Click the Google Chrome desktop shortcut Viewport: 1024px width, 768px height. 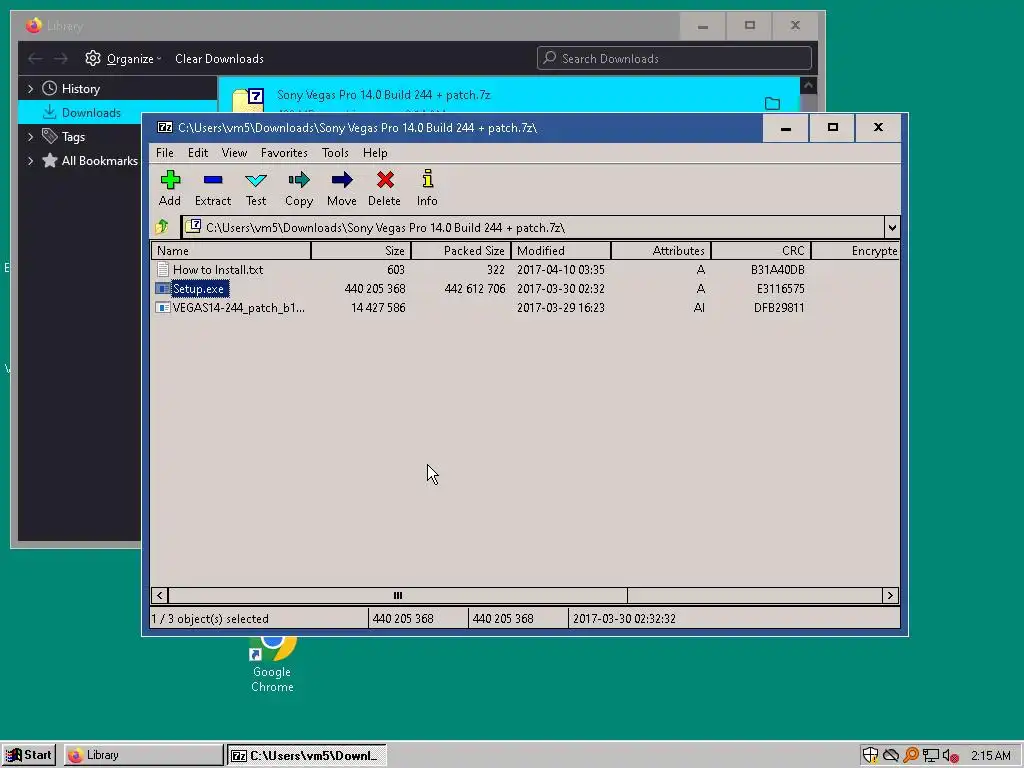click(x=272, y=663)
